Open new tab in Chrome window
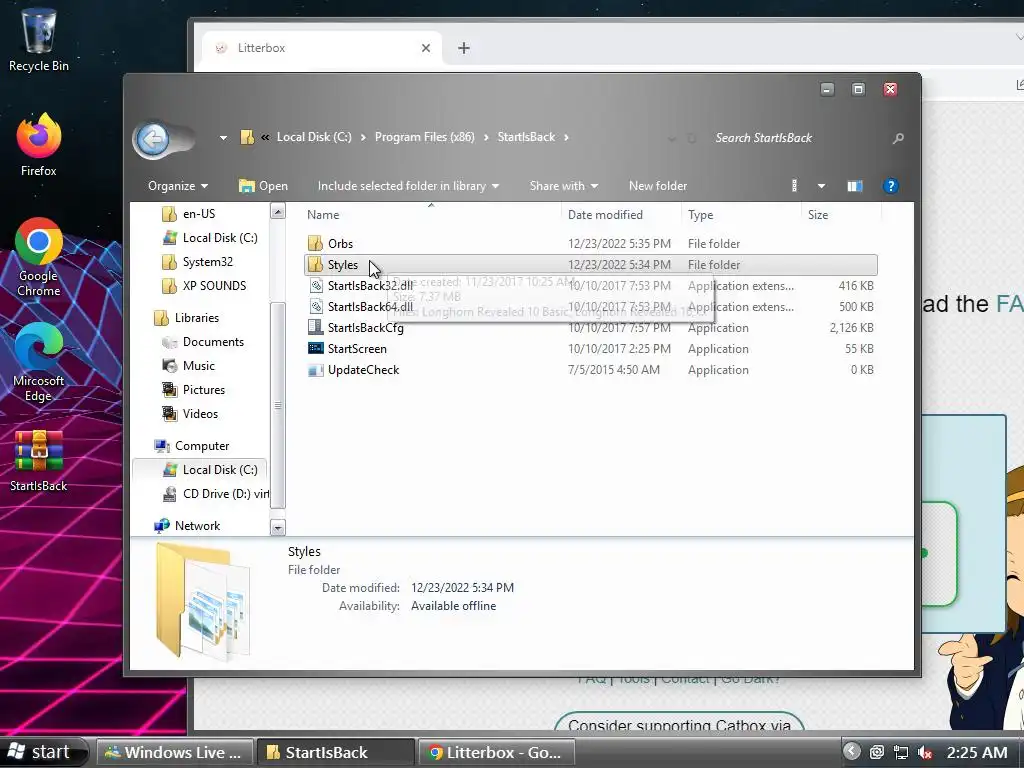 tap(464, 48)
